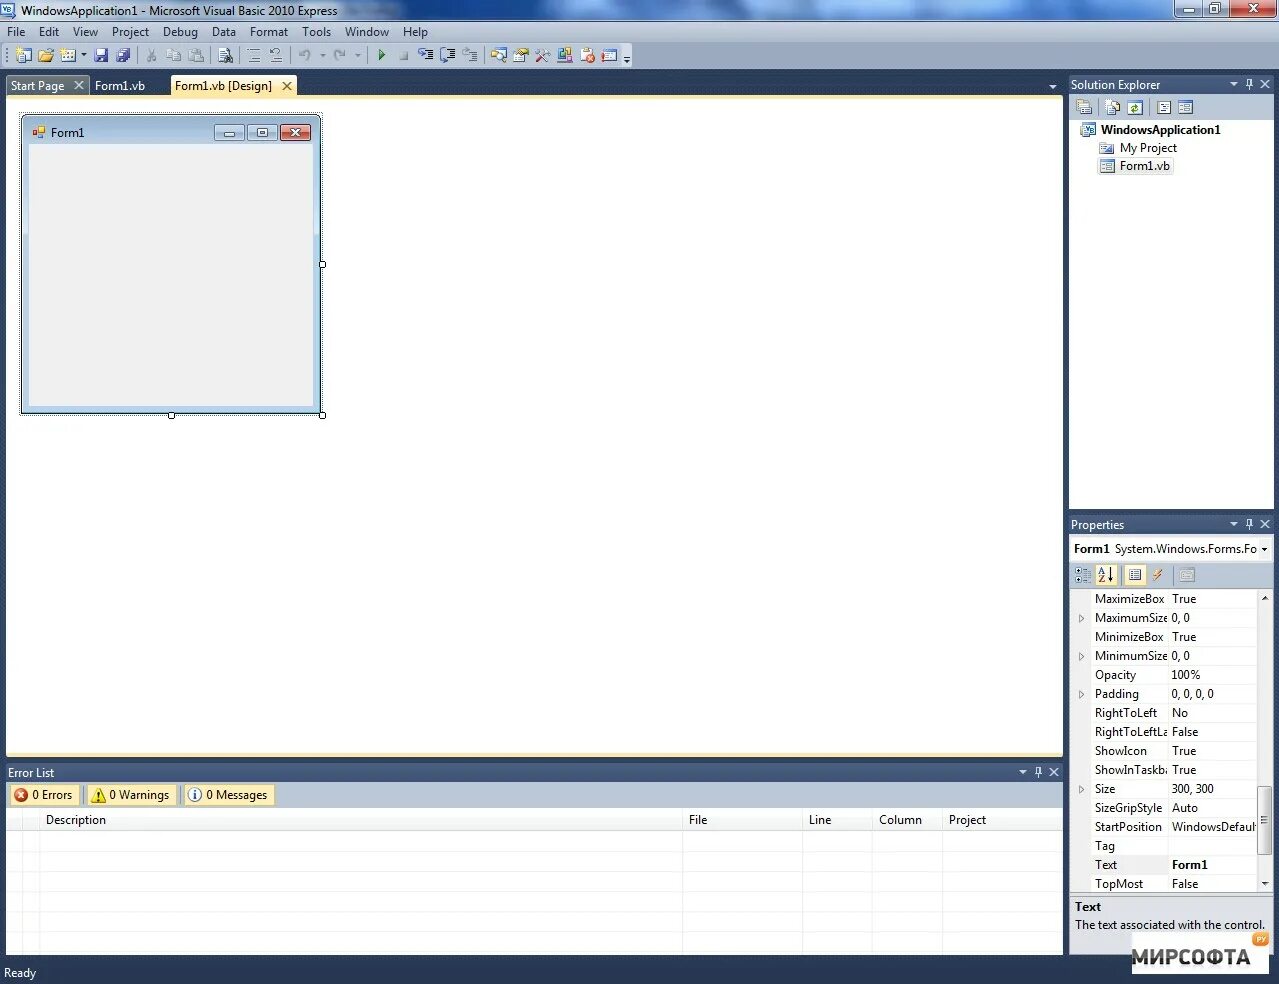Screen dimensions: 1279x984
Task: Open the Toolbox hammer-and-wrench icon
Action: point(543,55)
